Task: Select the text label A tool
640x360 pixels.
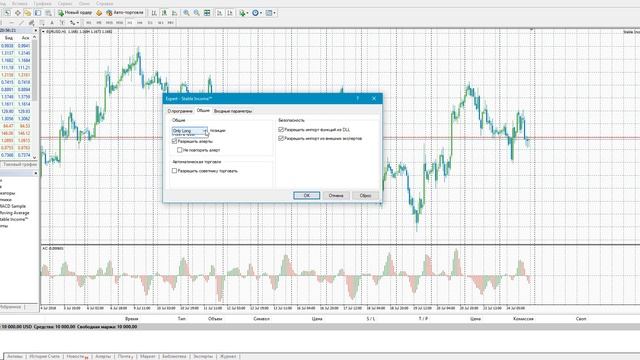Action: click(52, 23)
